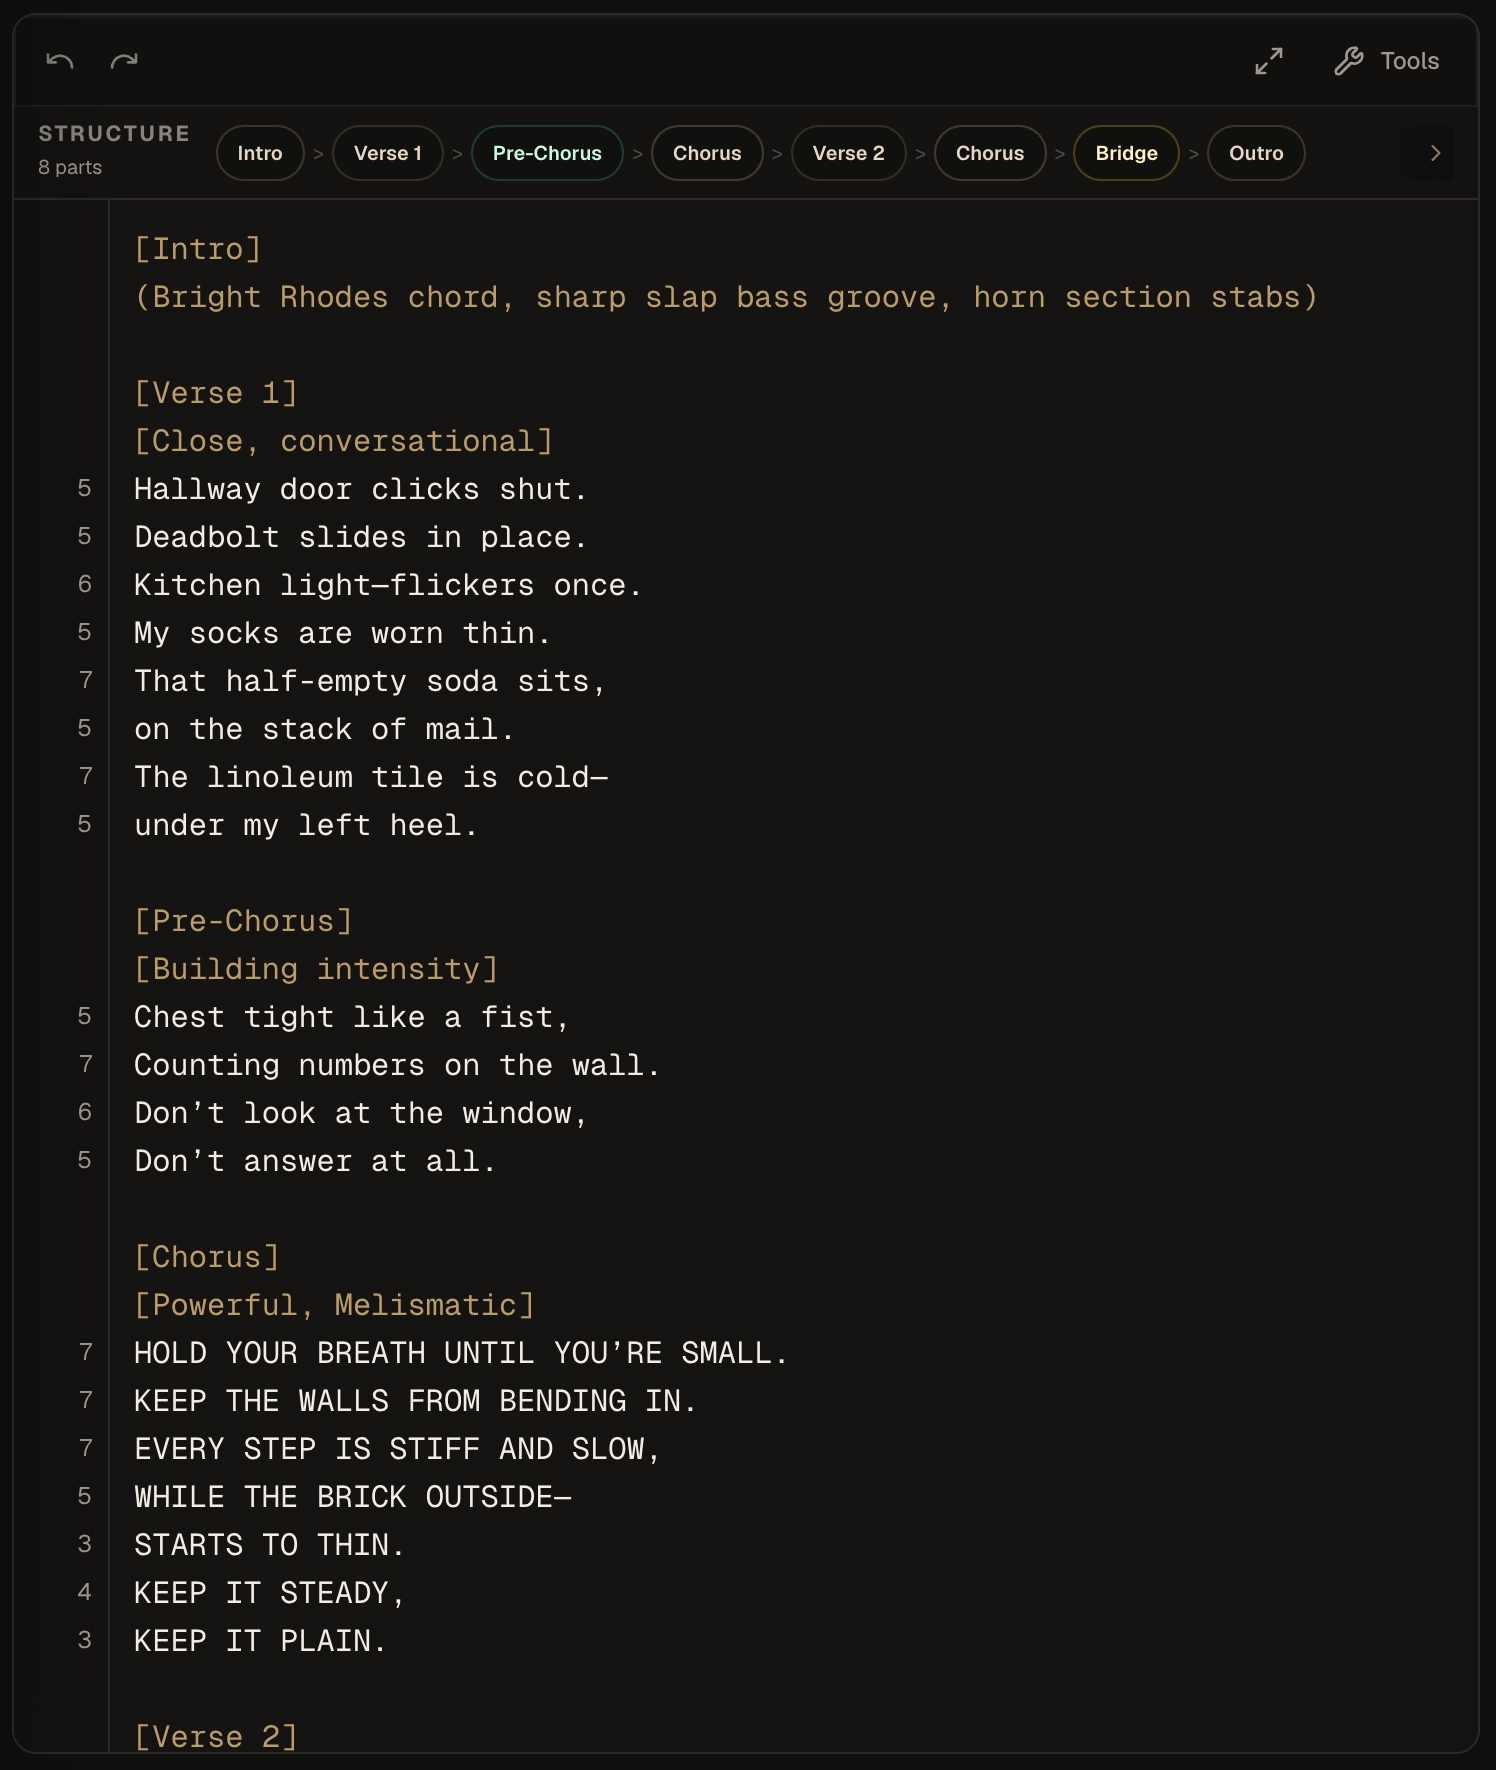
Task: Click line 'Kitchen light—flickers once.'
Action: tap(388, 585)
